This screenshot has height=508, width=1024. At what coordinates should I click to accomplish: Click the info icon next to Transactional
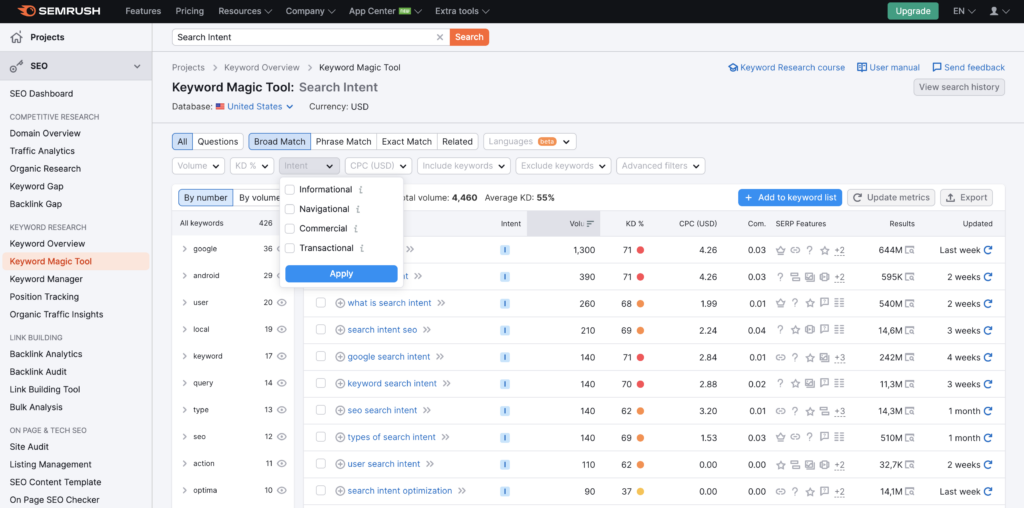pos(362,249)
